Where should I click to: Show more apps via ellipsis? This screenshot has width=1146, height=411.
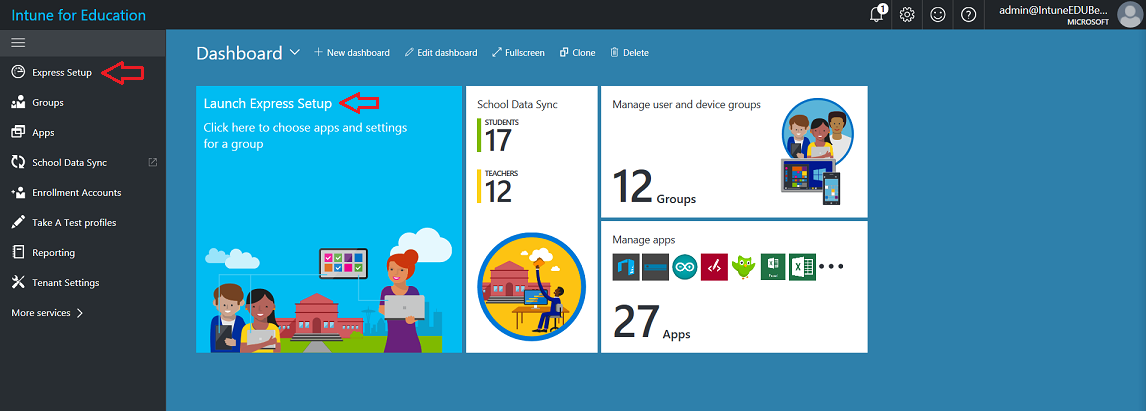(x=831, y=267)
